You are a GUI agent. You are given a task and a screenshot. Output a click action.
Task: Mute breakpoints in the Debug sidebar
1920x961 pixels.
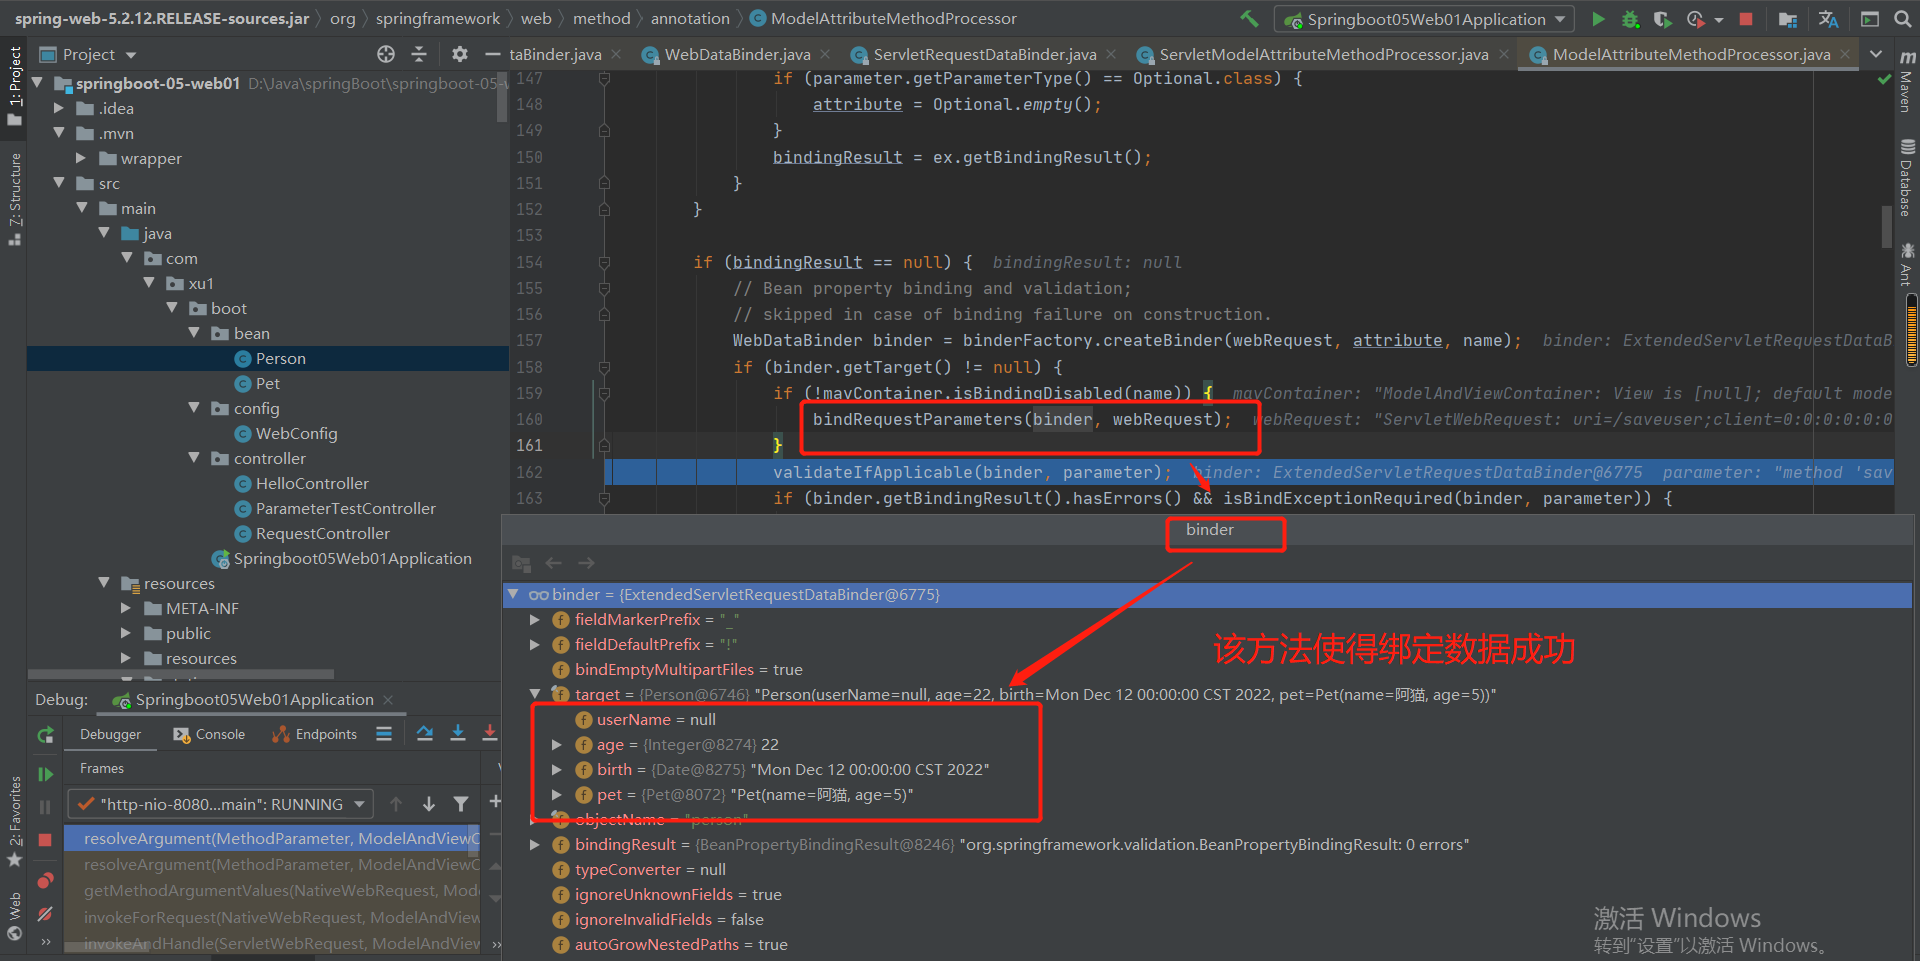45,914
